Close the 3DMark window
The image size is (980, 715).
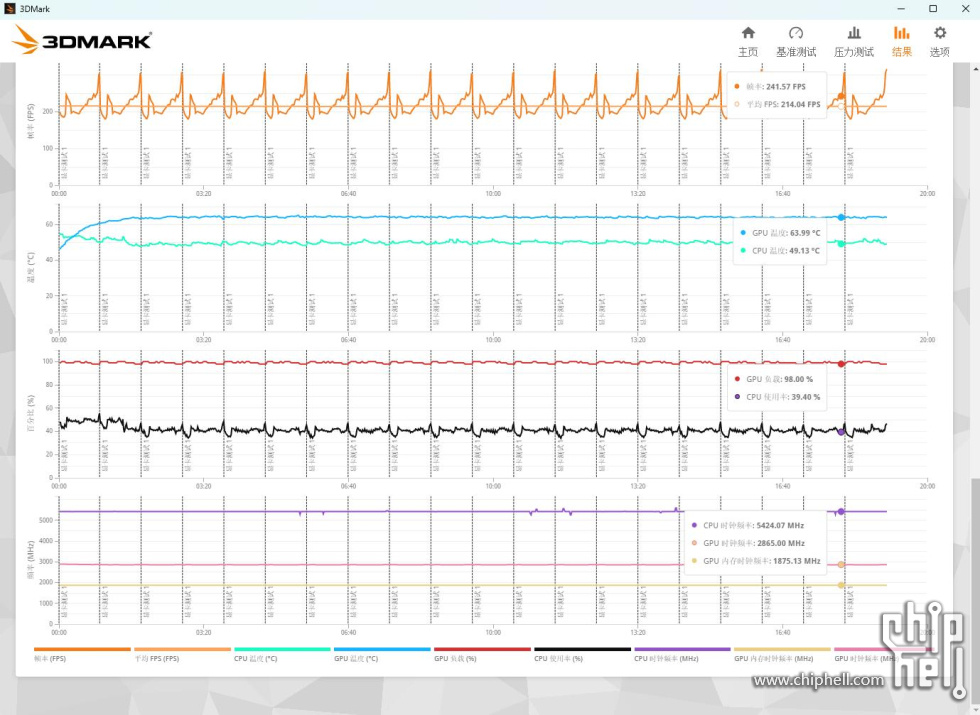click(965, 9)
